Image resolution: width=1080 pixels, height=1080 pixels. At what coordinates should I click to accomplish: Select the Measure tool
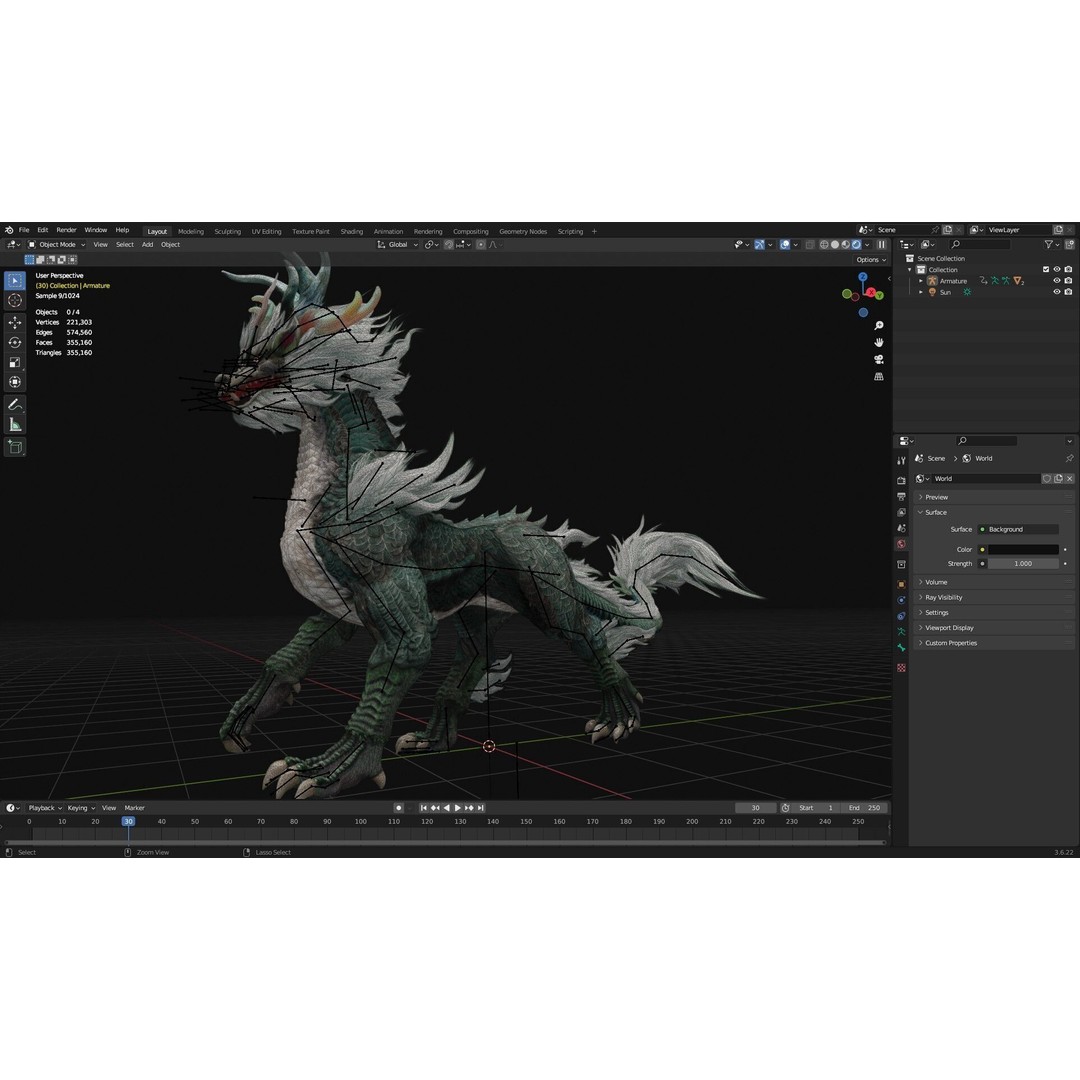[15, 425]
